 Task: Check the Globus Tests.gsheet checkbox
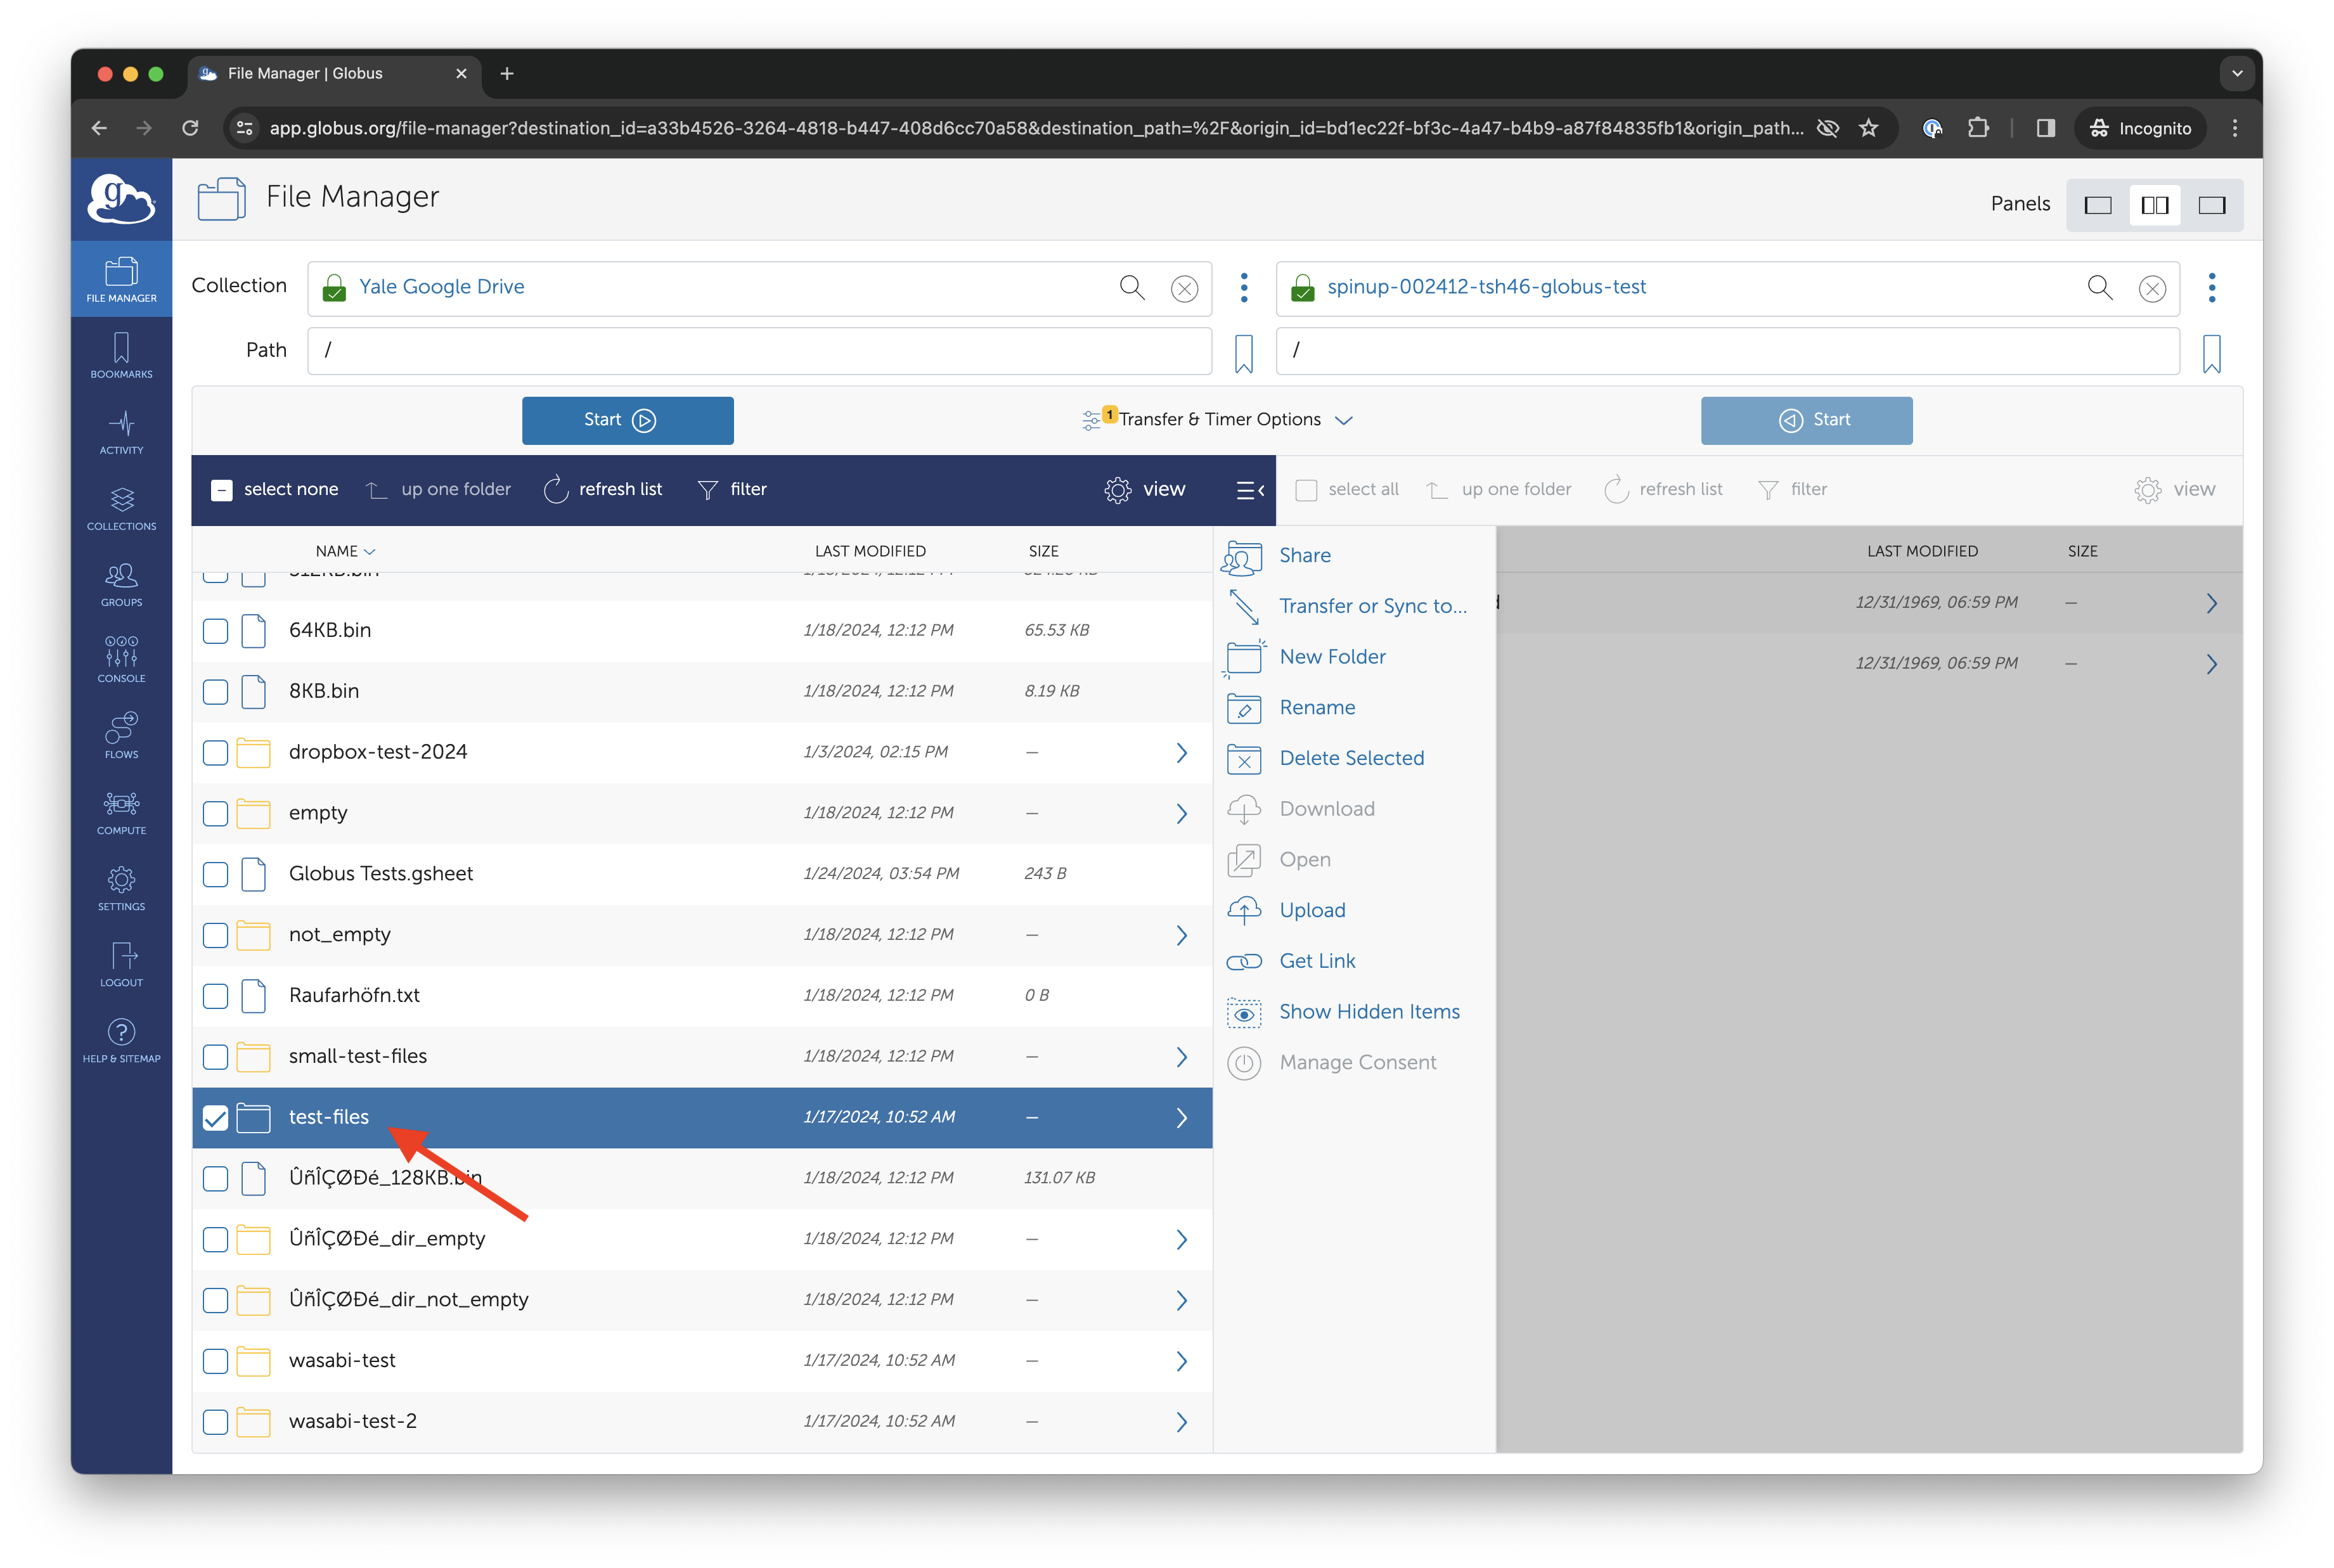pyautogui.click(x=215, y=875)
